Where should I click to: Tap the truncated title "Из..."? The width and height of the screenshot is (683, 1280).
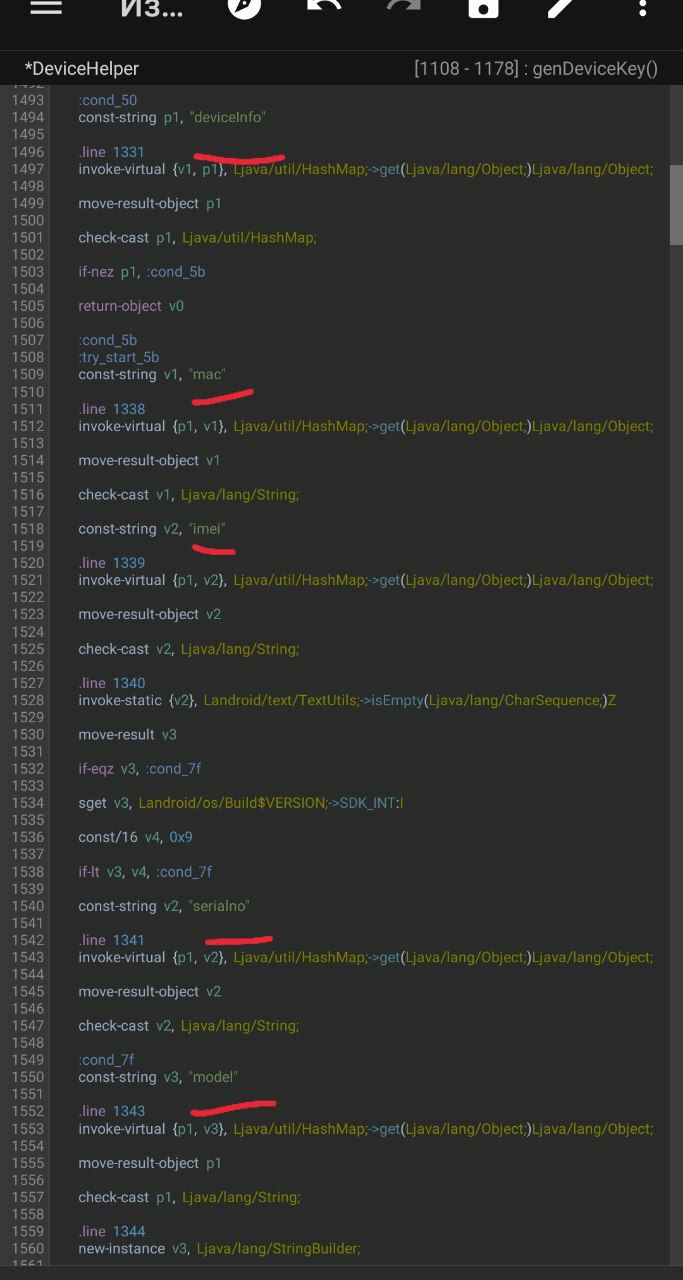(152, 8)
